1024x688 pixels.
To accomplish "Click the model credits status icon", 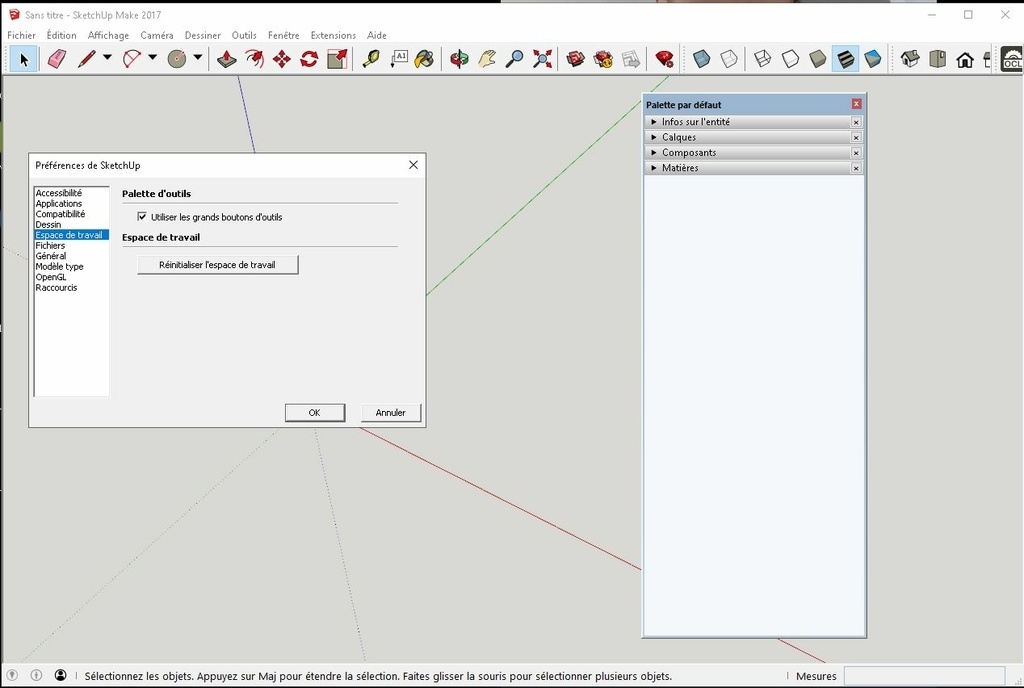I will (x=37, y=676).
